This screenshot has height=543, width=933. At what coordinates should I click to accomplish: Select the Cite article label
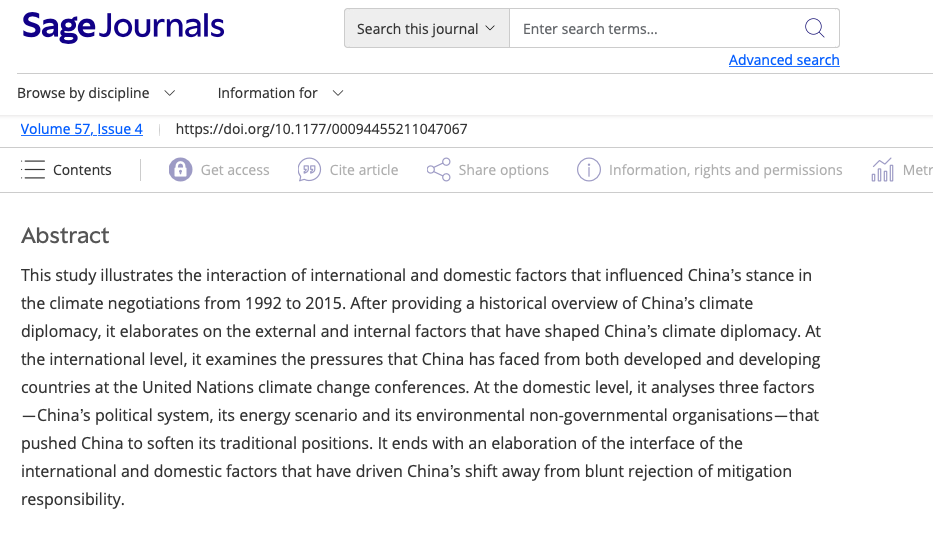click(x=364, y=170)
